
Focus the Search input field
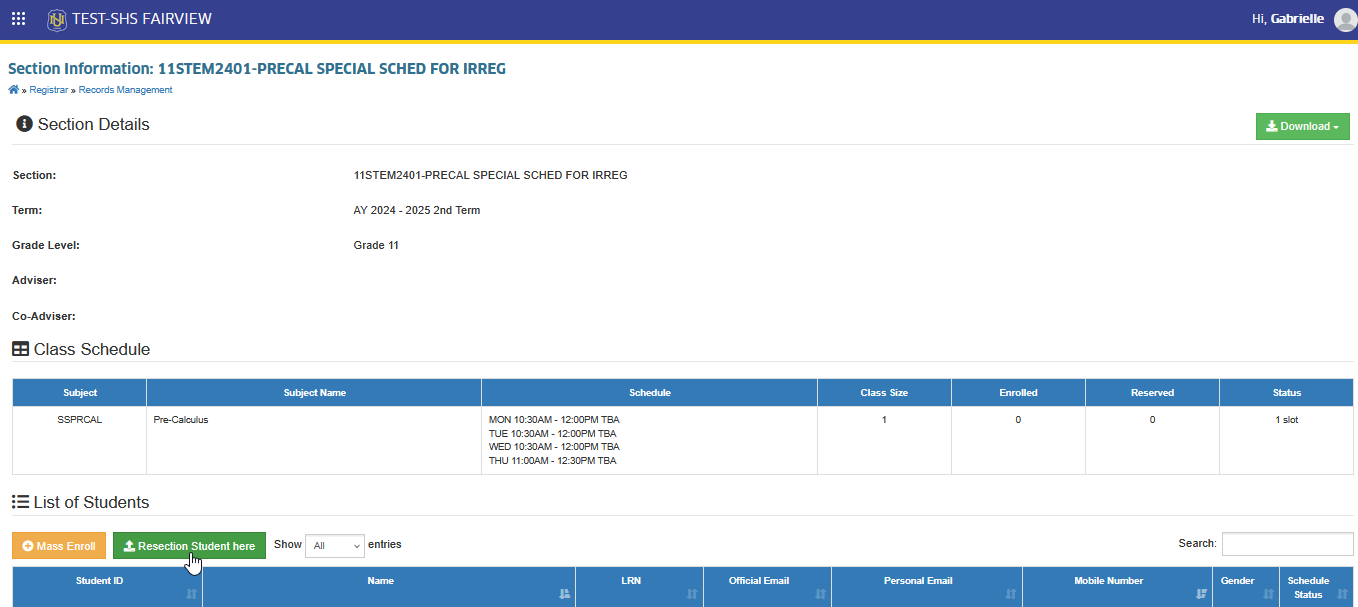1287,544
